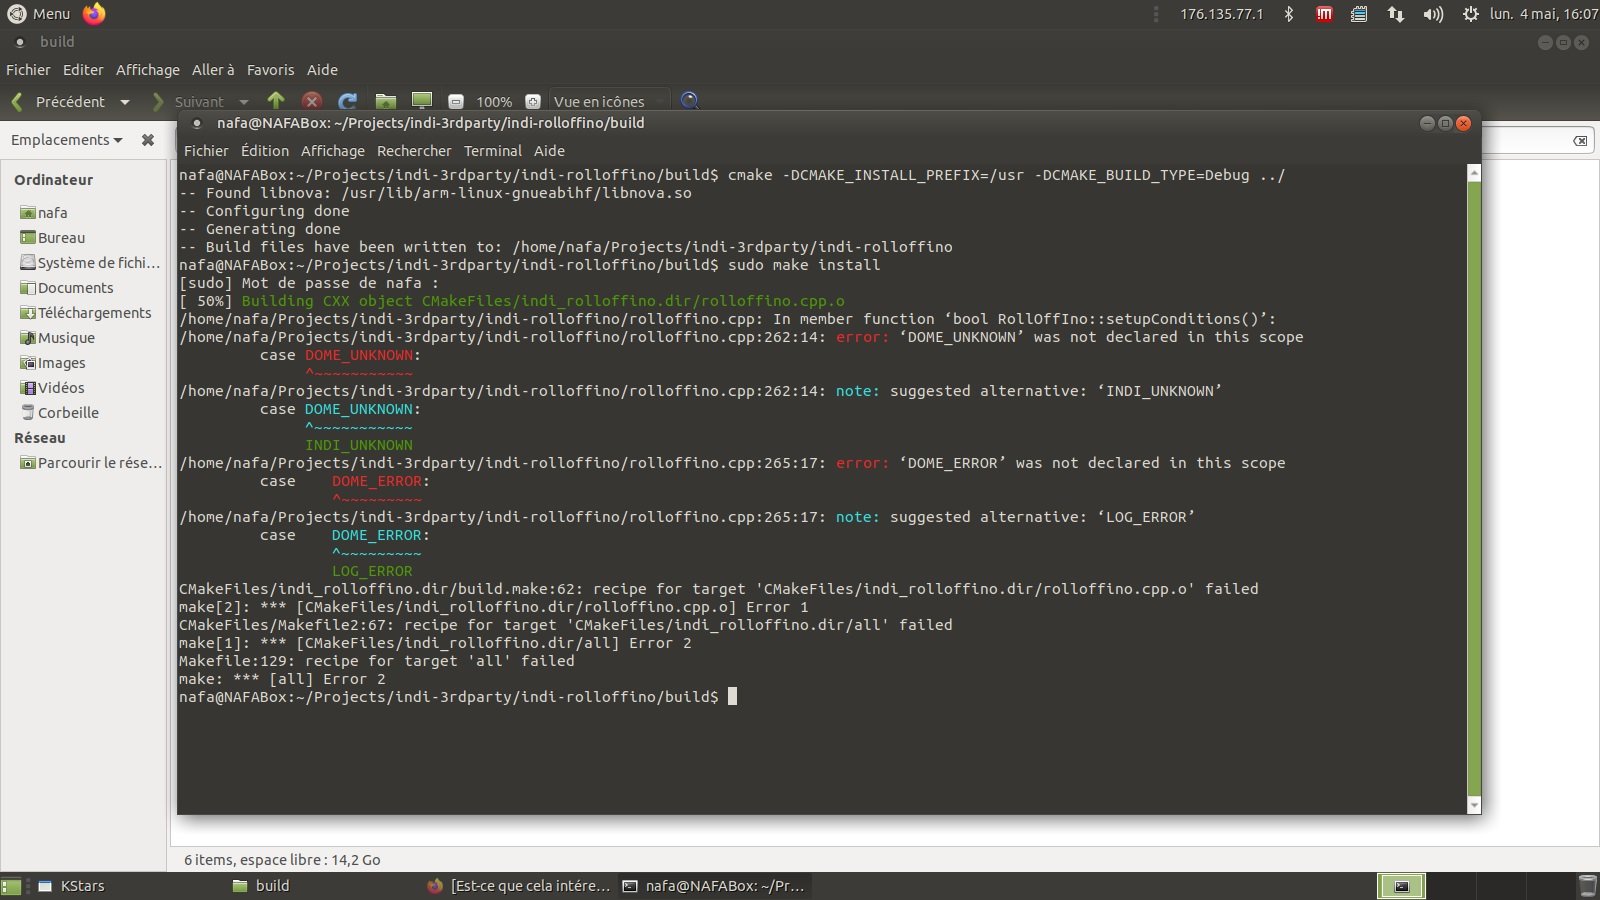The image size is (1600, 900).
Task: Switch to the nafa@NAFABox terminal taskbar button
Action: 713,886
